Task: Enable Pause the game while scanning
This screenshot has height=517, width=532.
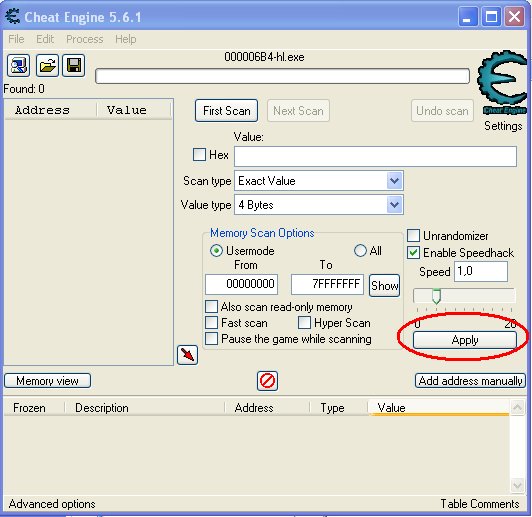Action: (x=211, y=339)
